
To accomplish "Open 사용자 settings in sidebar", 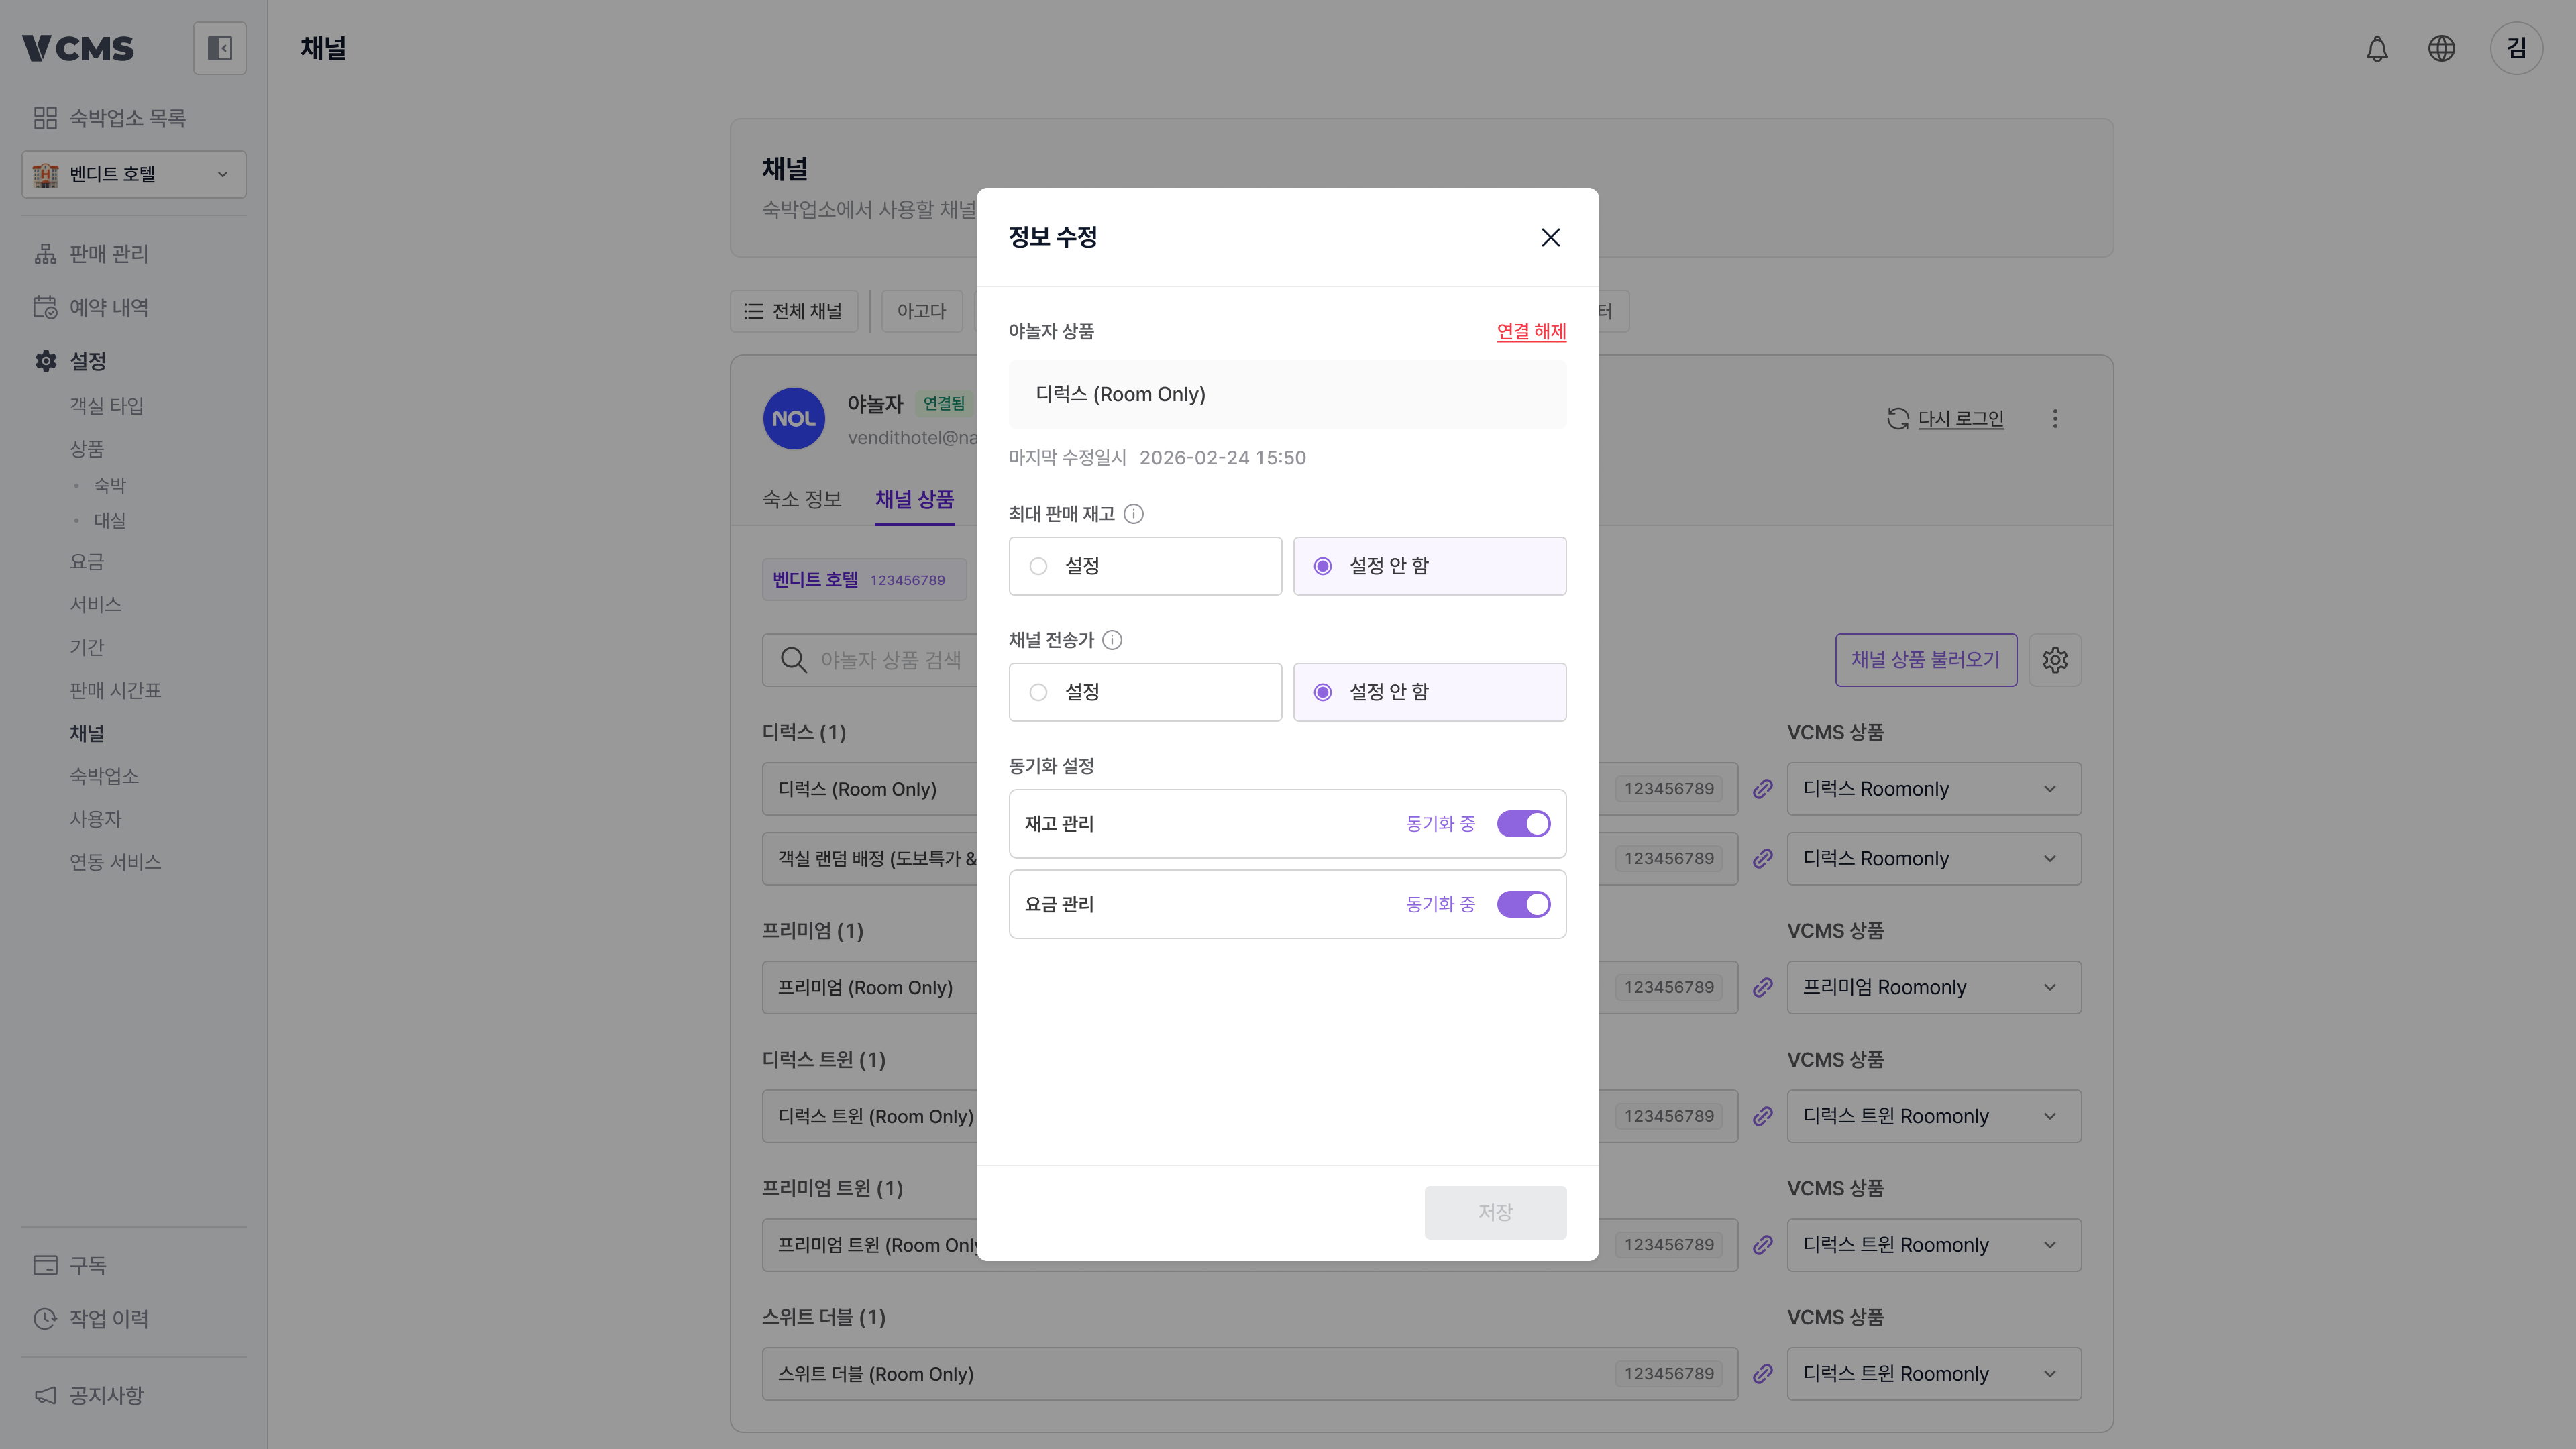I will click(x=95, y=819).
